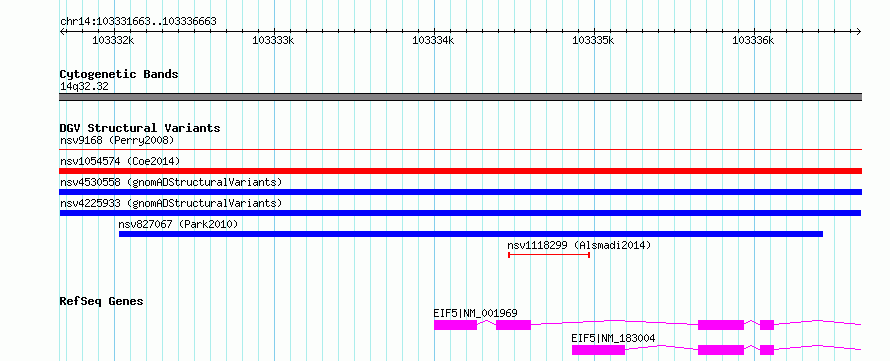Select the blue nsv4530558 variant bar
This screenshot has width=890, height=361.
click(461, 192)
